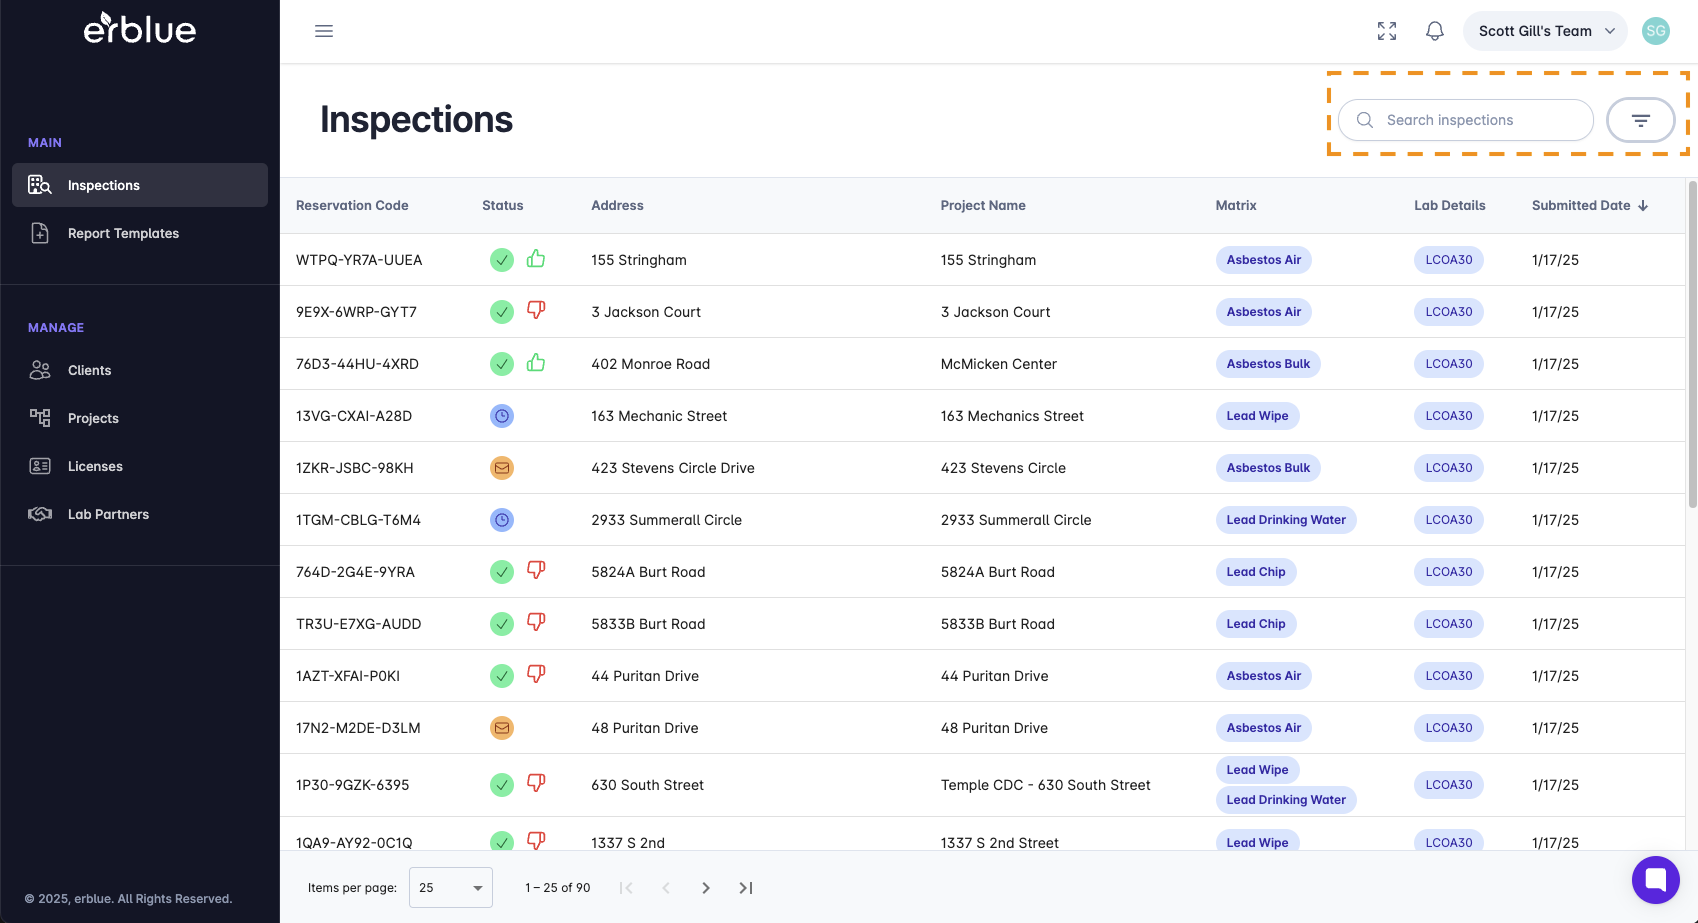Click the hamburger menu icon
The height and width of the screenshot is (923, 1698).
point(324,31)
